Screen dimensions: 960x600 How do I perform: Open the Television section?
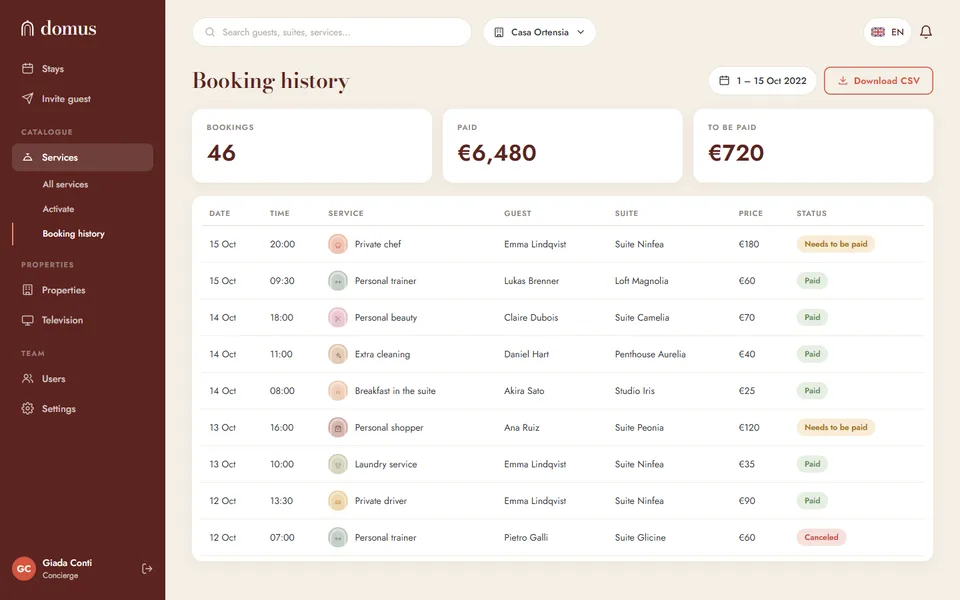83,320
